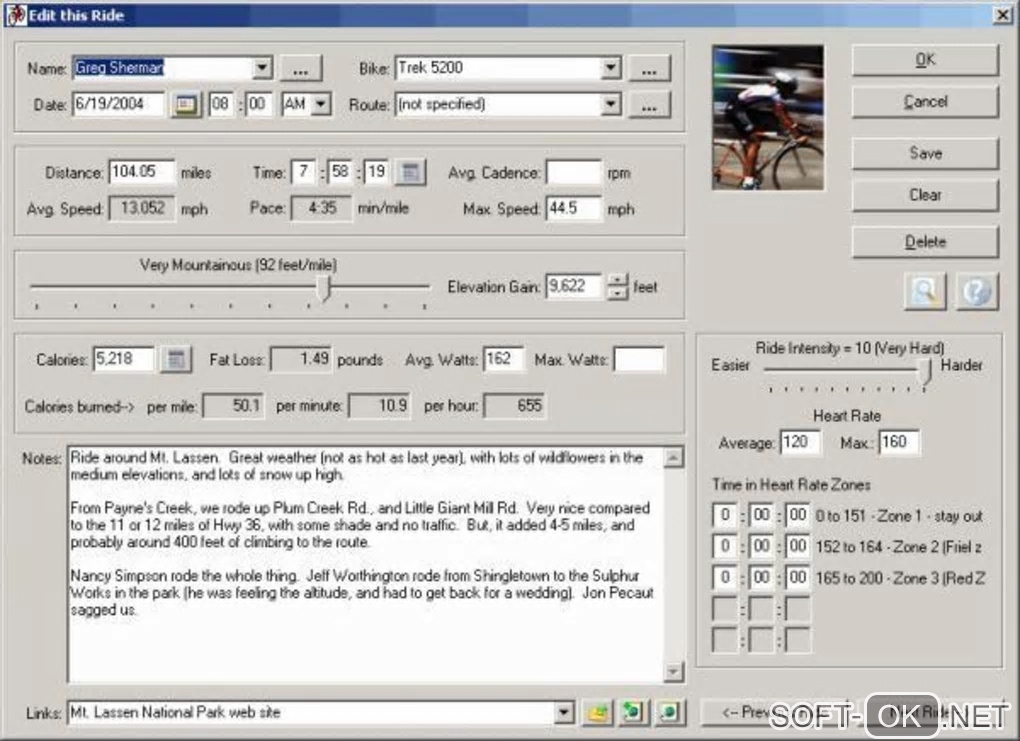
Task: Click the magnifier search icon button
Action: click(925, 291)
